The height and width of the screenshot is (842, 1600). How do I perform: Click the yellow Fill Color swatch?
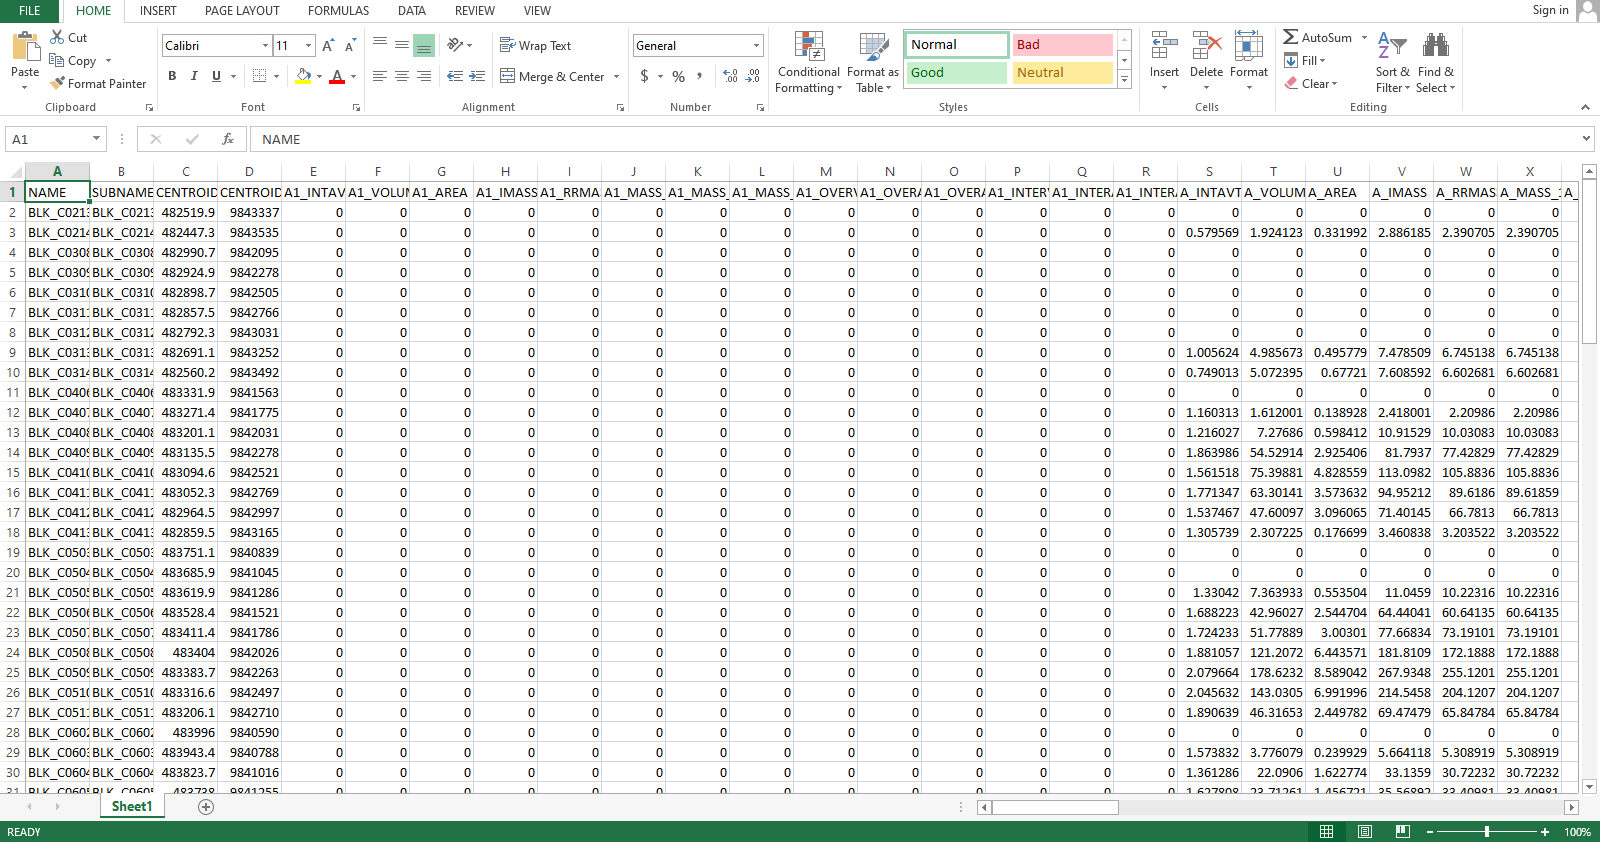point(303,76)
